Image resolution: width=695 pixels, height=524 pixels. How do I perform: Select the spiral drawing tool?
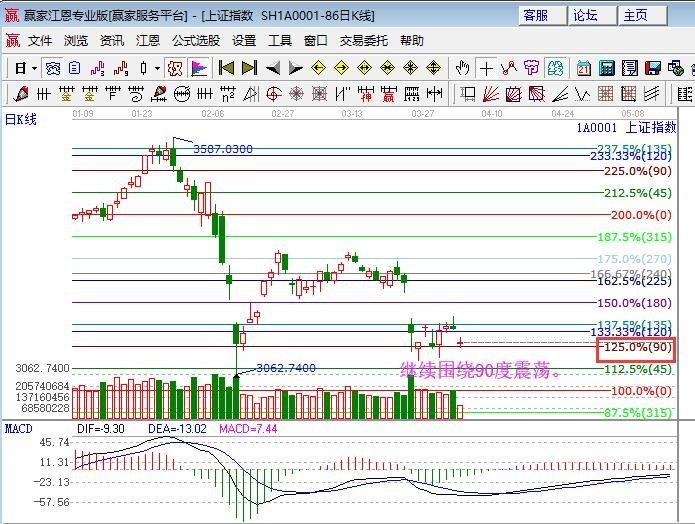click(x=273, y=94)
